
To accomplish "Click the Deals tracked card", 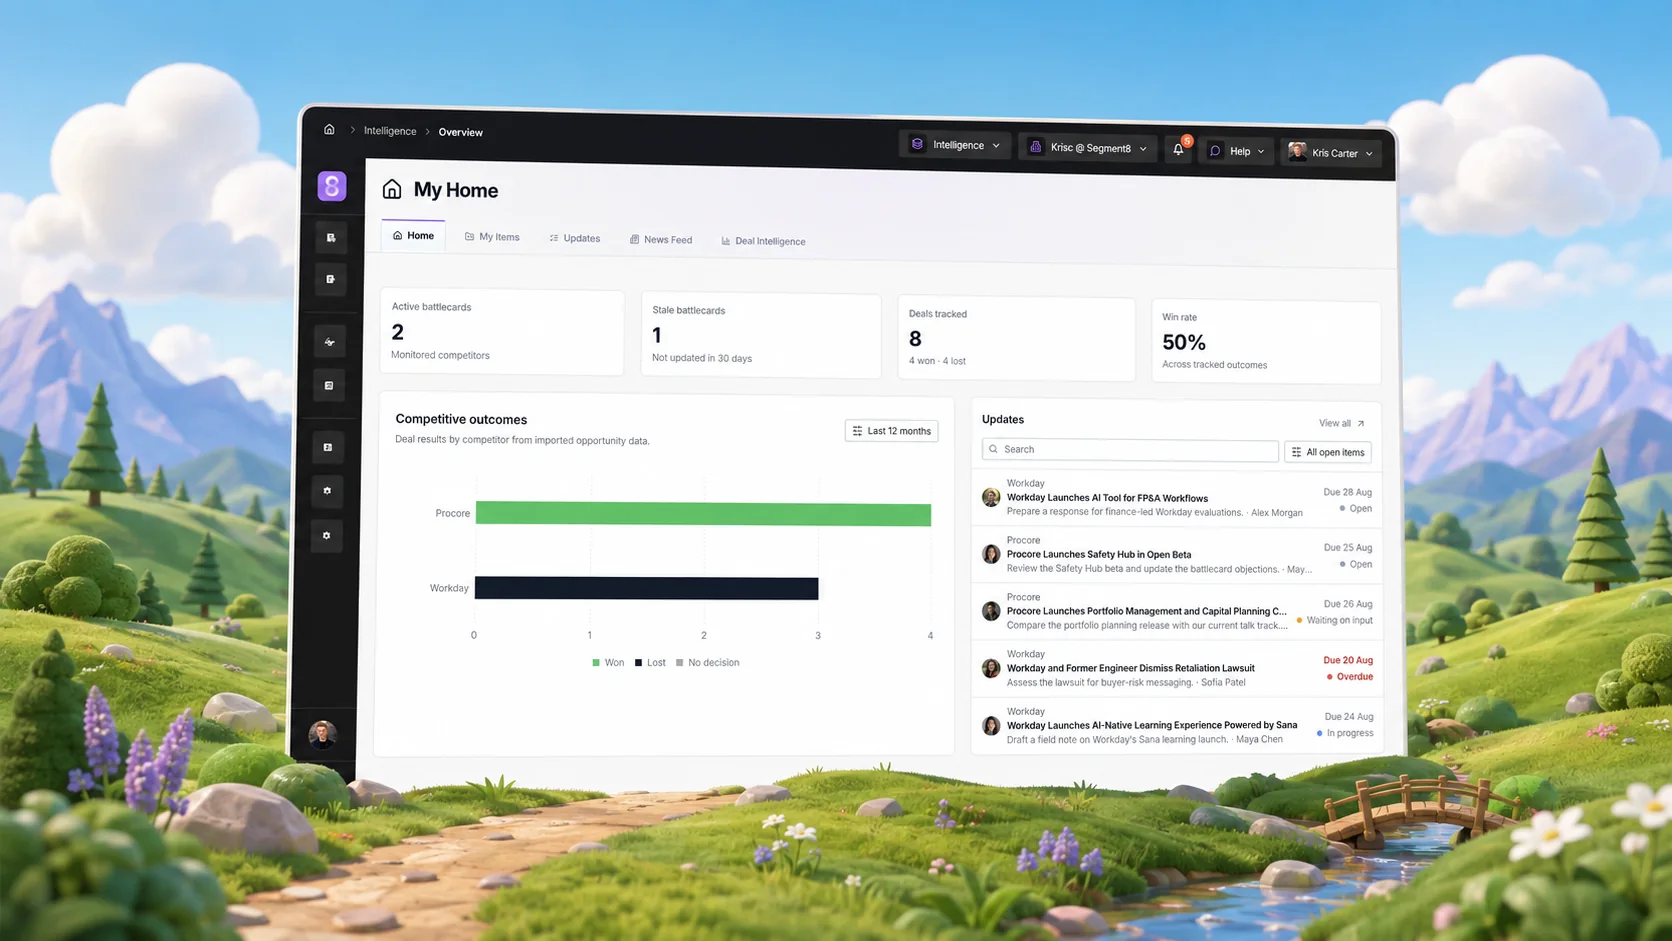I will tap(1016, 338).
